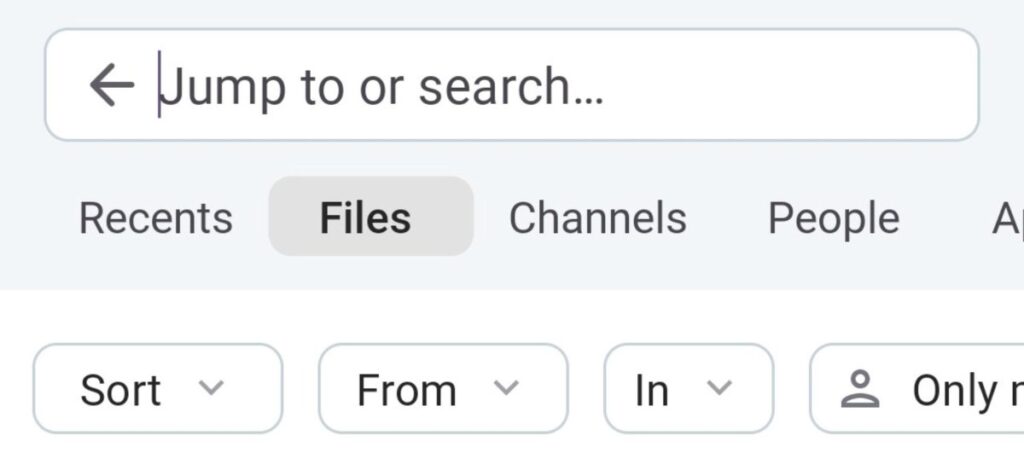The width and height of the screenshot is (1024, 476).
Task: Click the person icon in filter chip
Action: 859,390
